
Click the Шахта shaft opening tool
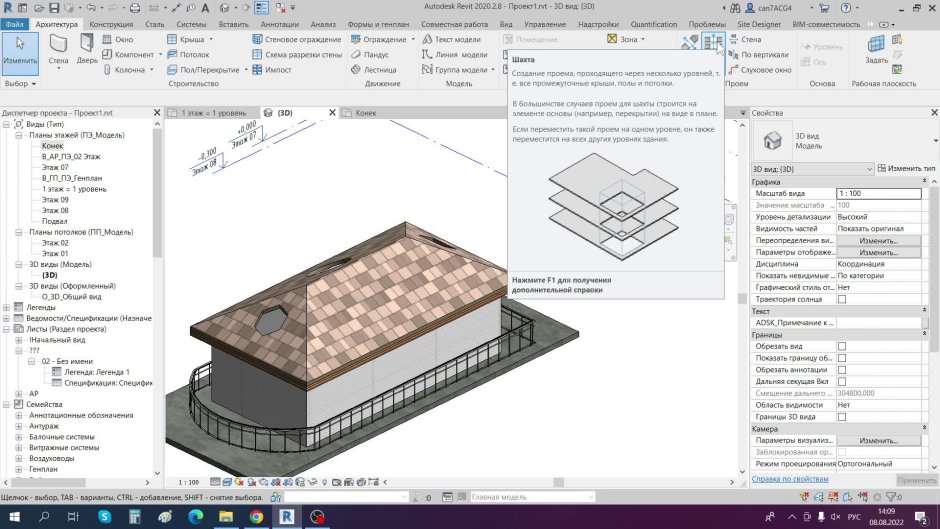[713, 41]
